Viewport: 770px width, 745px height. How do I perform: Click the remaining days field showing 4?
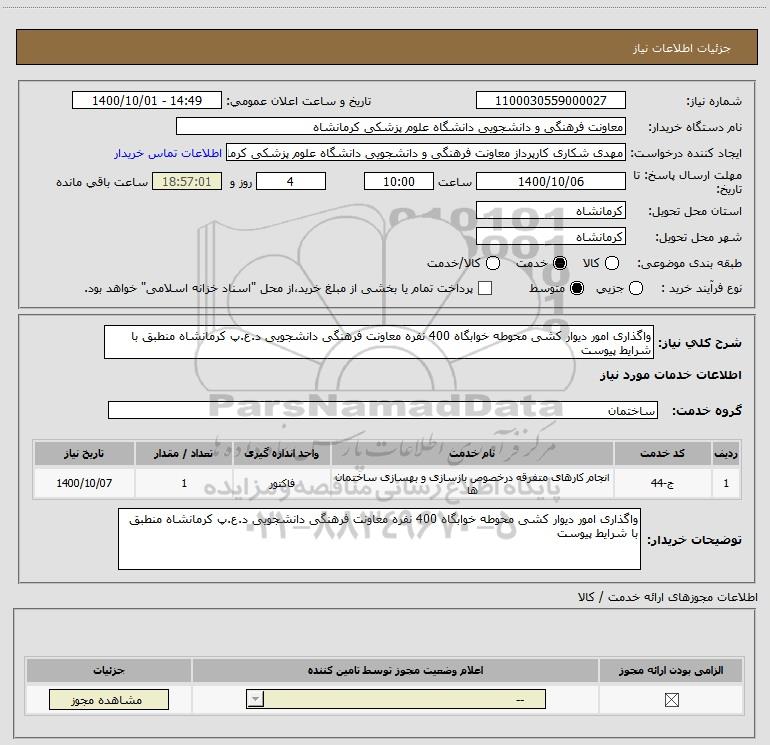tap(291, 181)
